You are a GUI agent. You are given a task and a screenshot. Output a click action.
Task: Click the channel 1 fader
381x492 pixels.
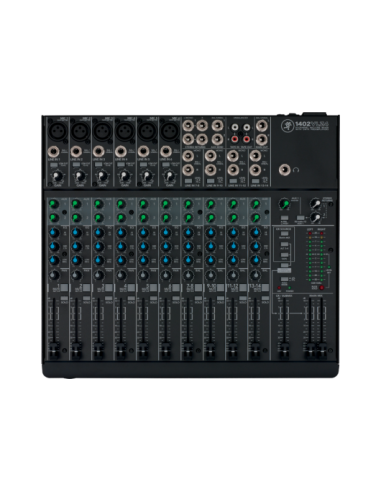click(54, 350)
